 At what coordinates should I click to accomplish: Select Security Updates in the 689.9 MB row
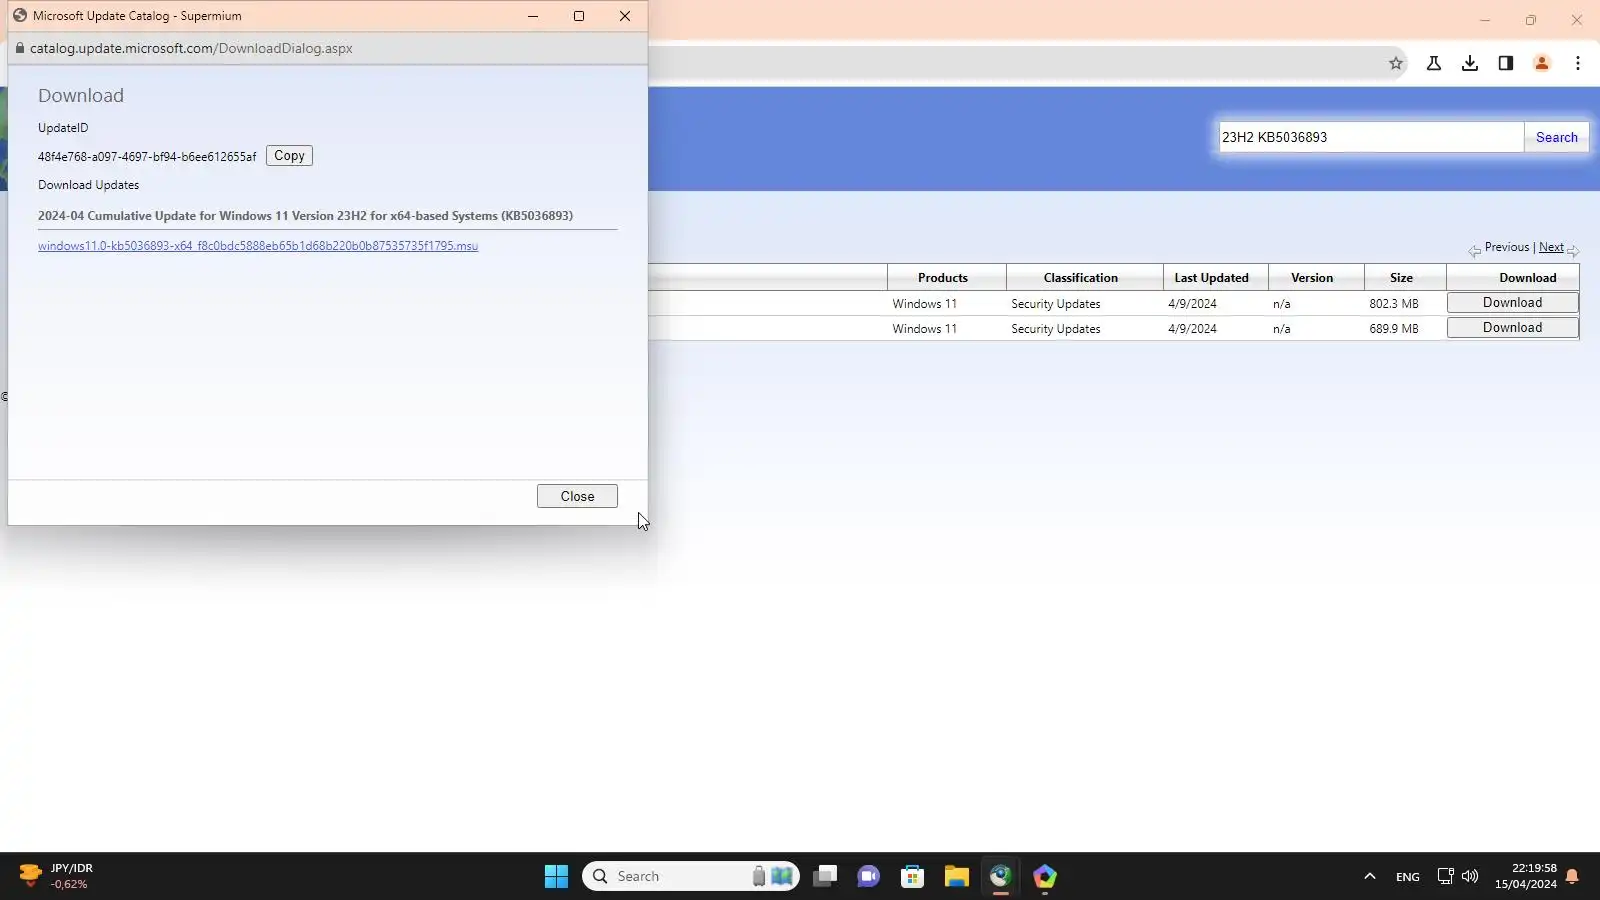pyautogui.click(x=1055, y=329)
